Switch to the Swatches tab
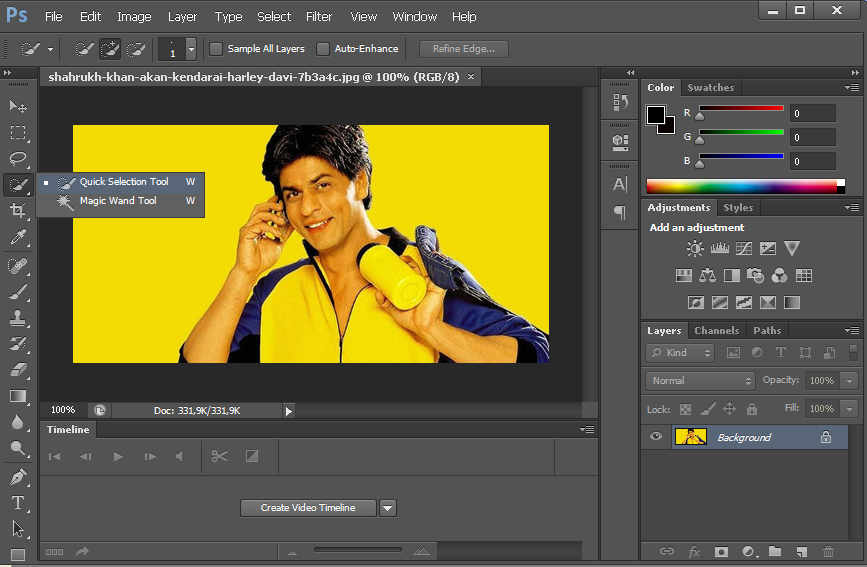Image resolution: width=867 pixels, height=567 pixels. point(711,87)
